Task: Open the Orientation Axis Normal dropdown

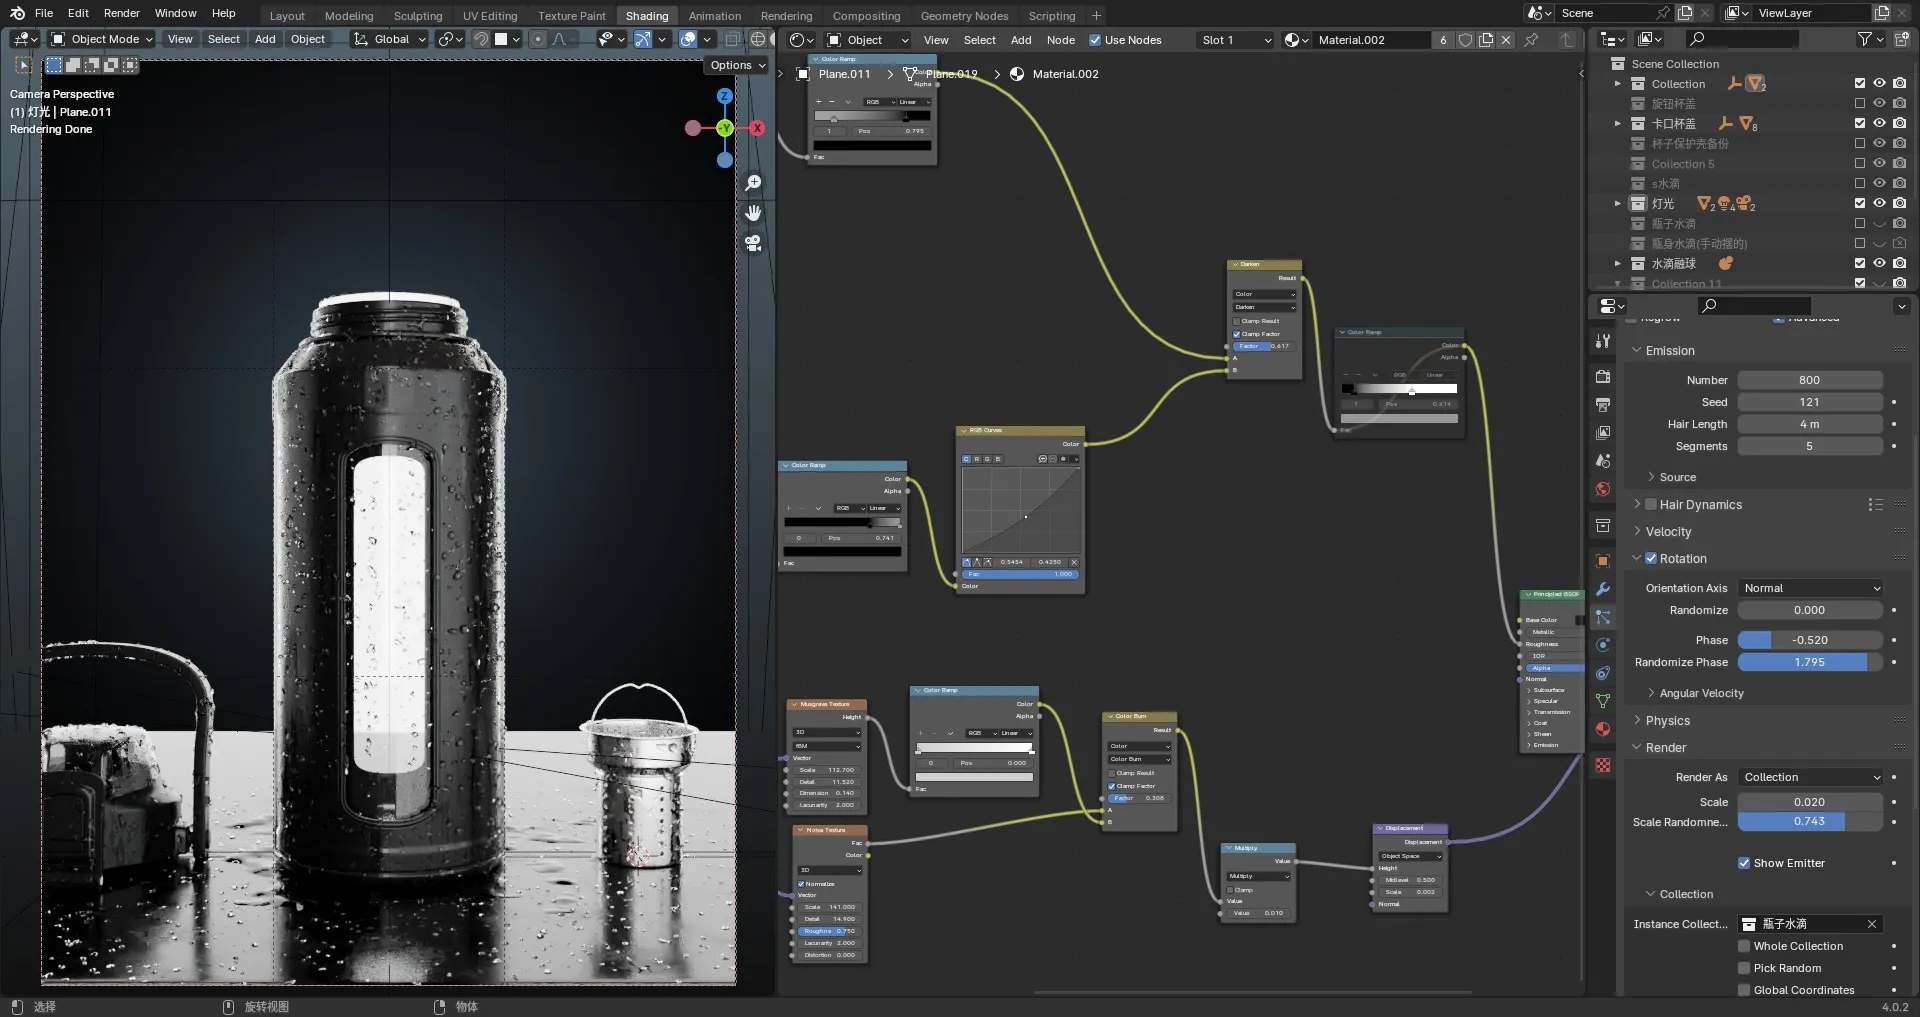Action: pyautogui.click(x=1810, y=588)
